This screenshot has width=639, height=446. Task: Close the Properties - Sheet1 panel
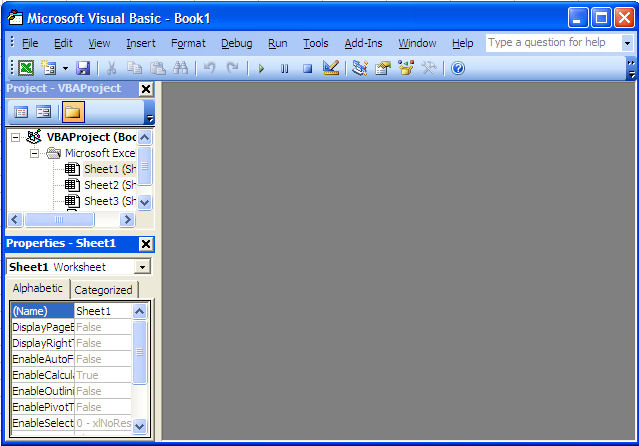pos(146,244)
